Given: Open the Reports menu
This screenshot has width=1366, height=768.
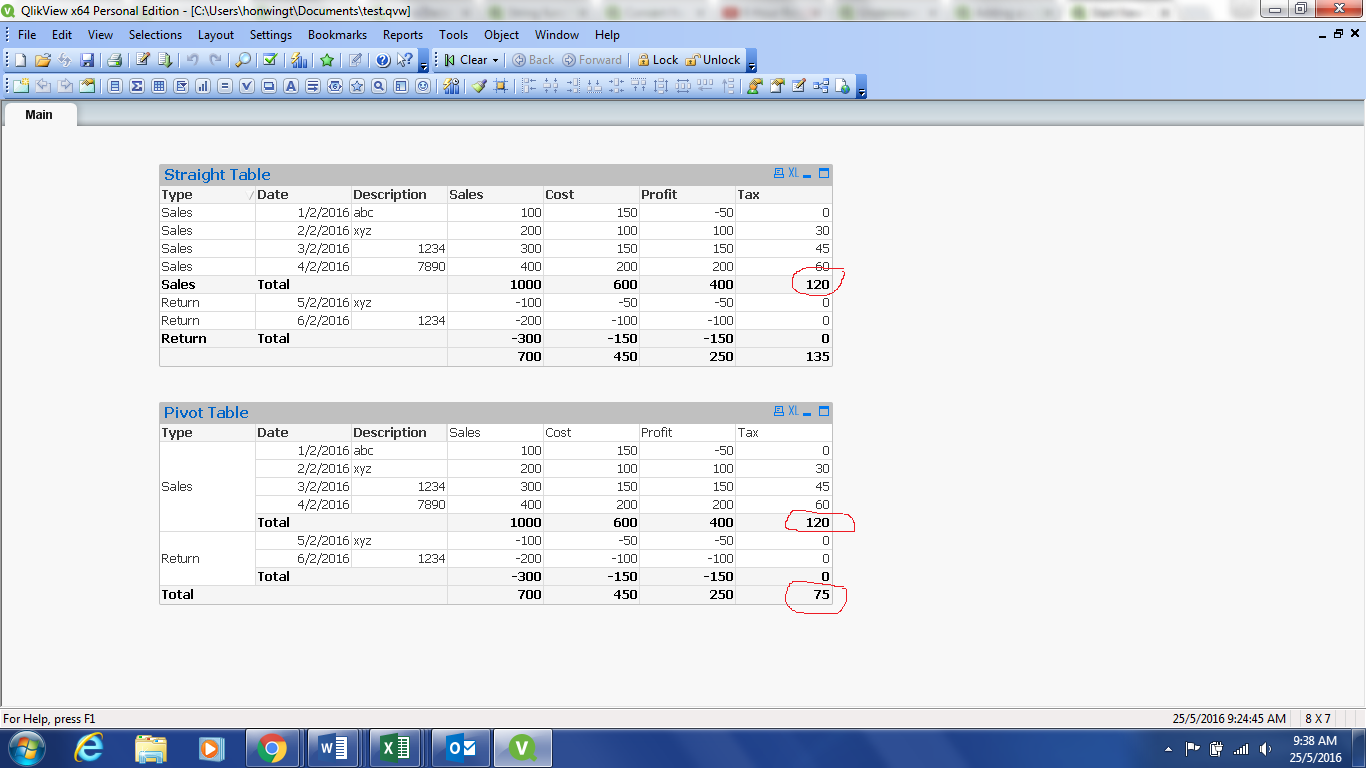Looking at the screenshot, I should pyautogui.click(x=403, y=34).
